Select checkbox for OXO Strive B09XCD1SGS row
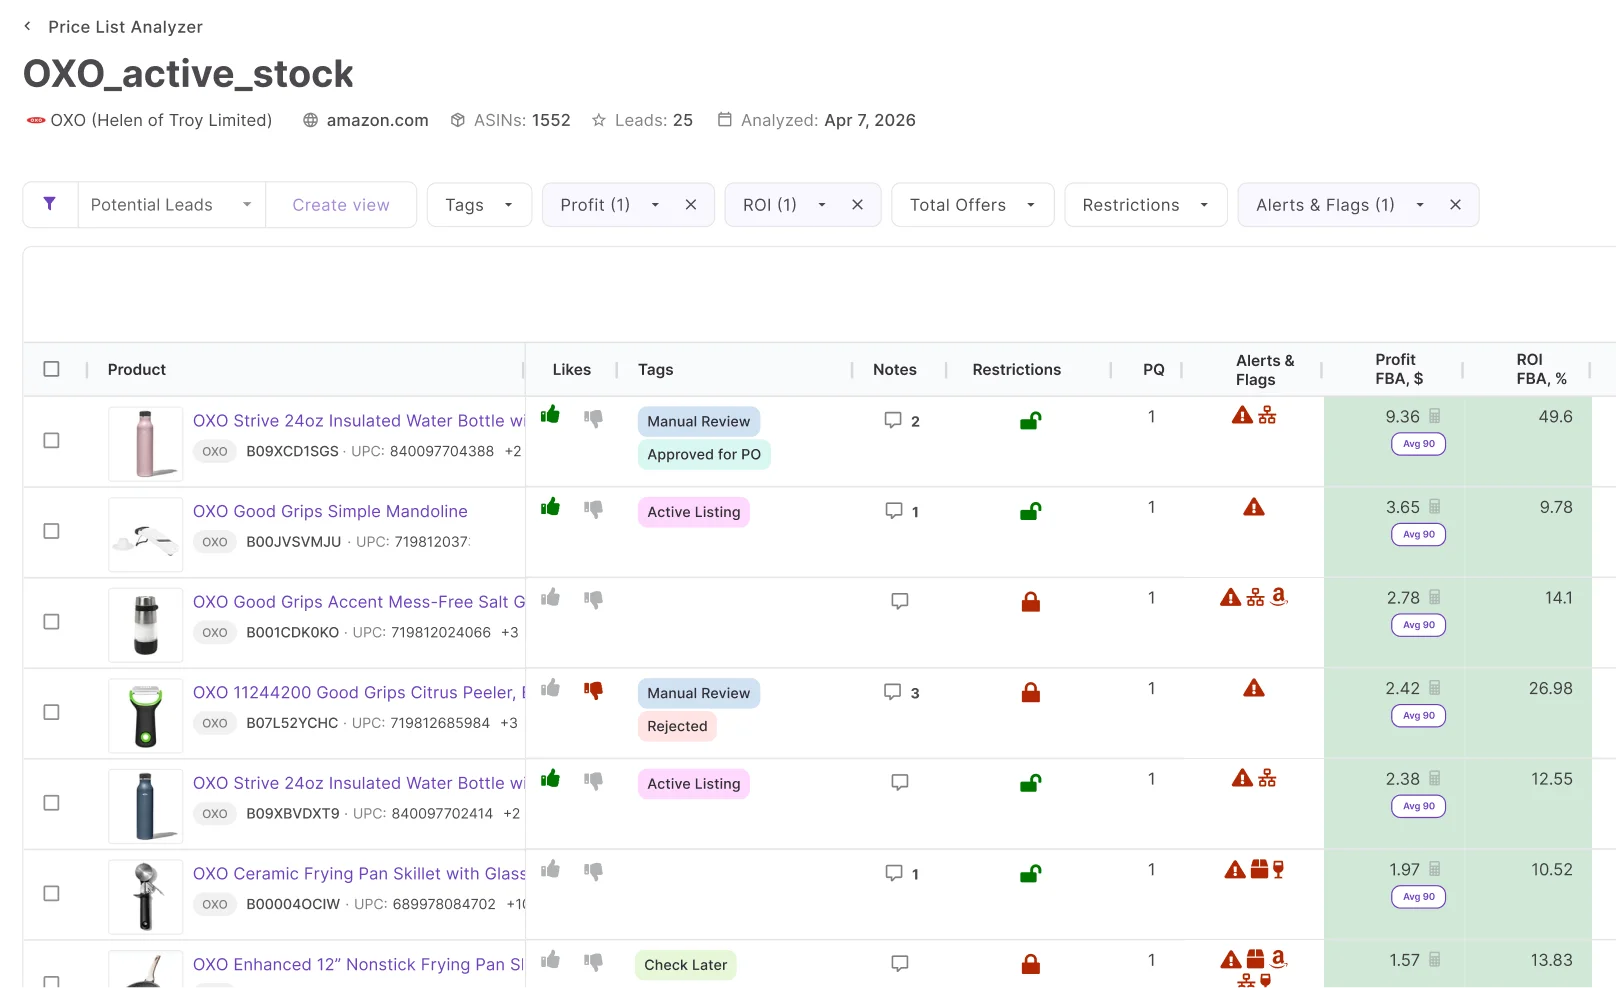 click(x=52, y=440)
